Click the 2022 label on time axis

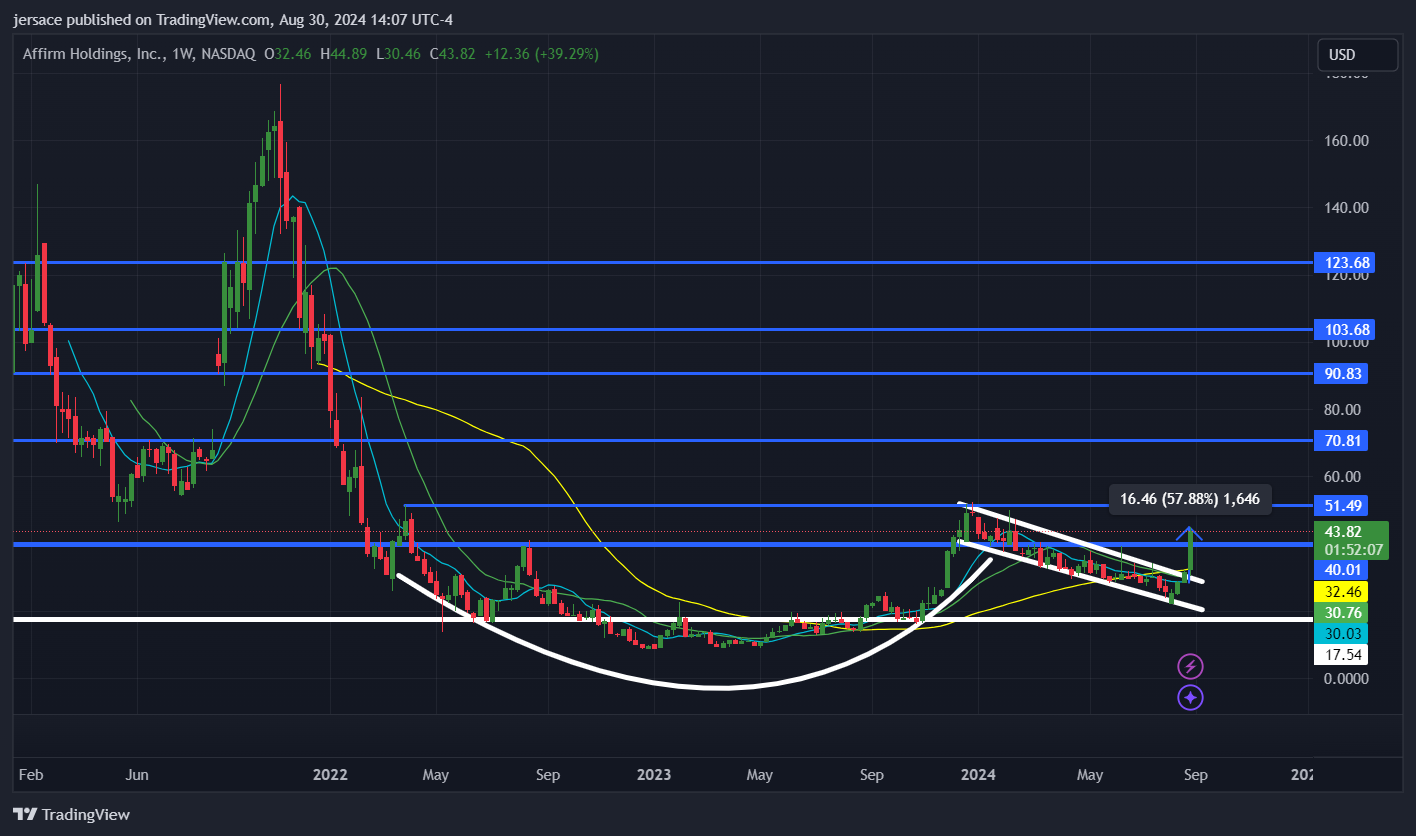(330, 774)
